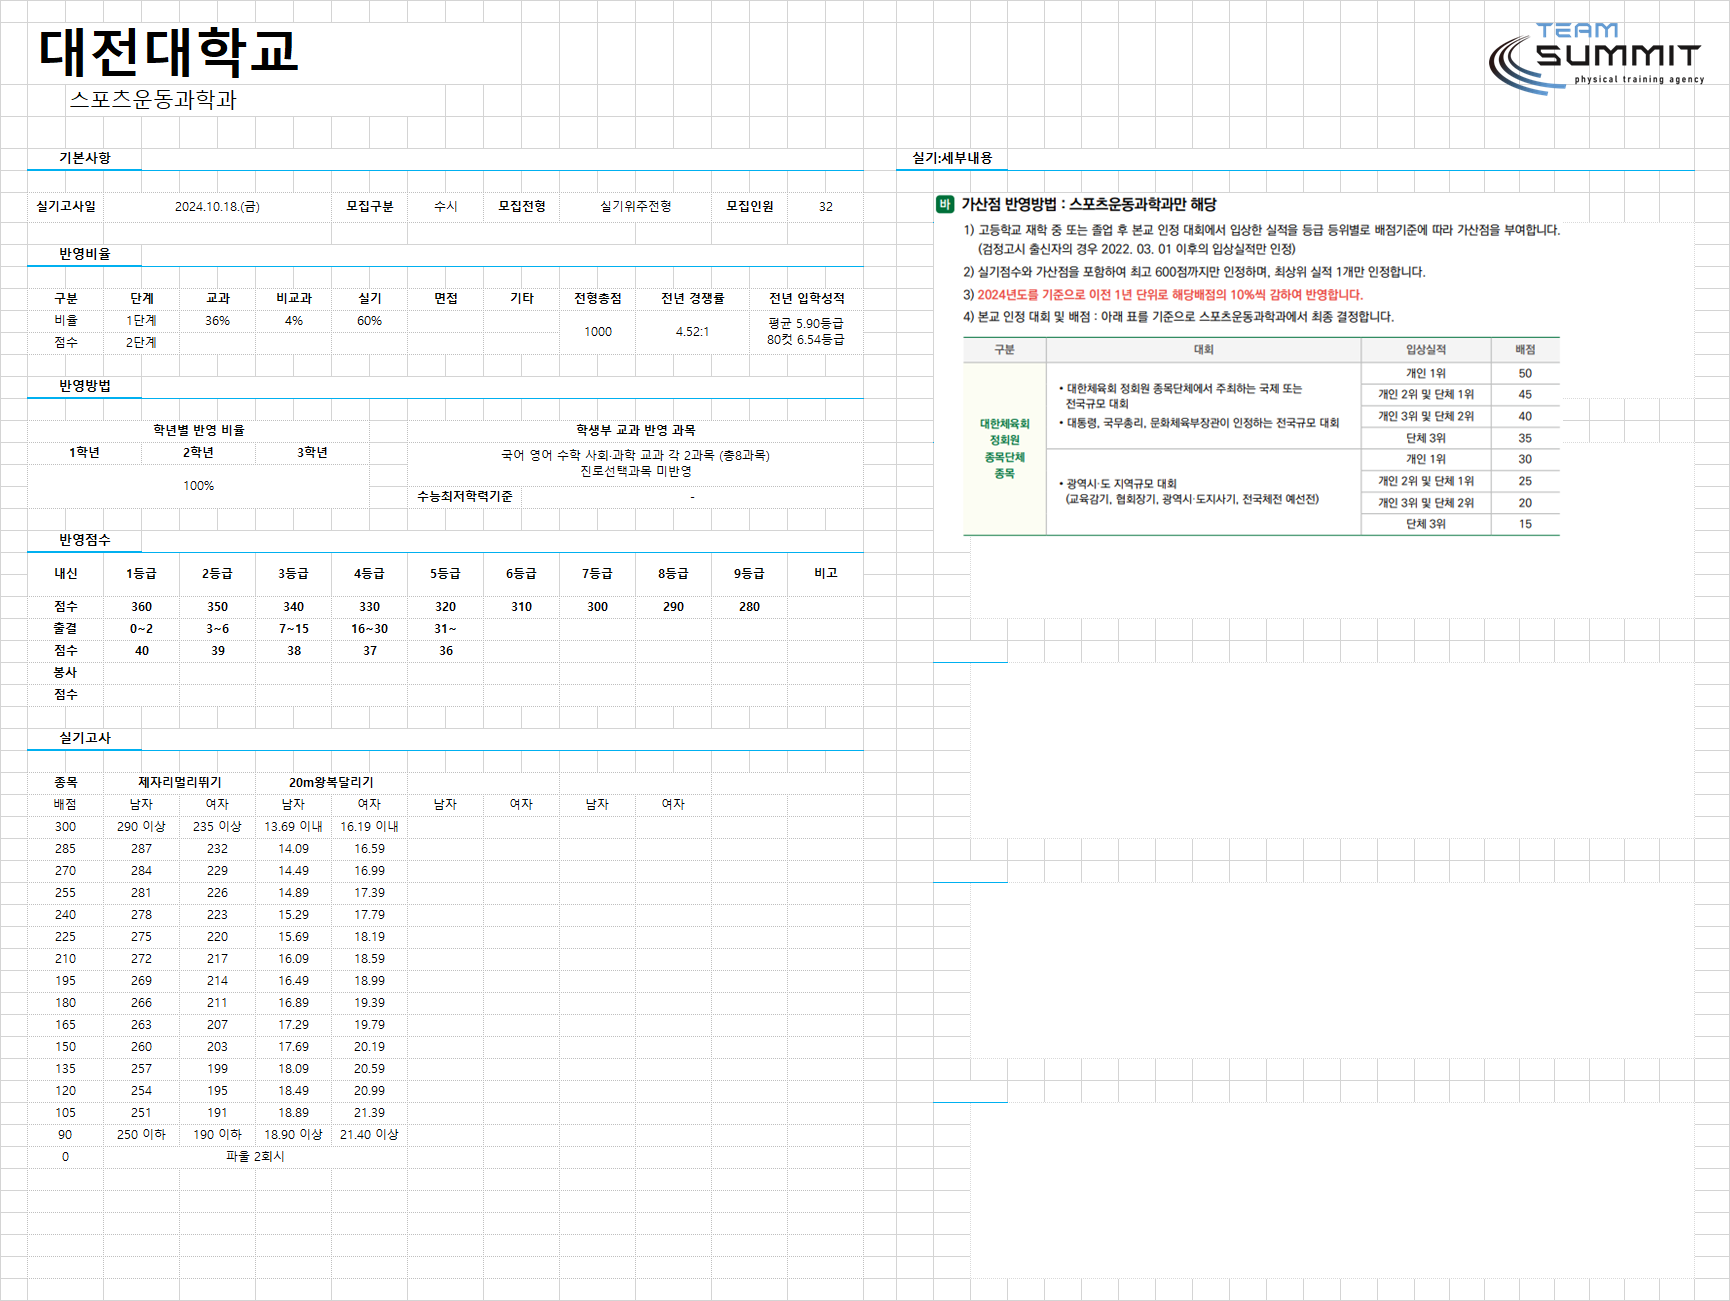Select the 전형총점 value 1000

coord(598,332)
